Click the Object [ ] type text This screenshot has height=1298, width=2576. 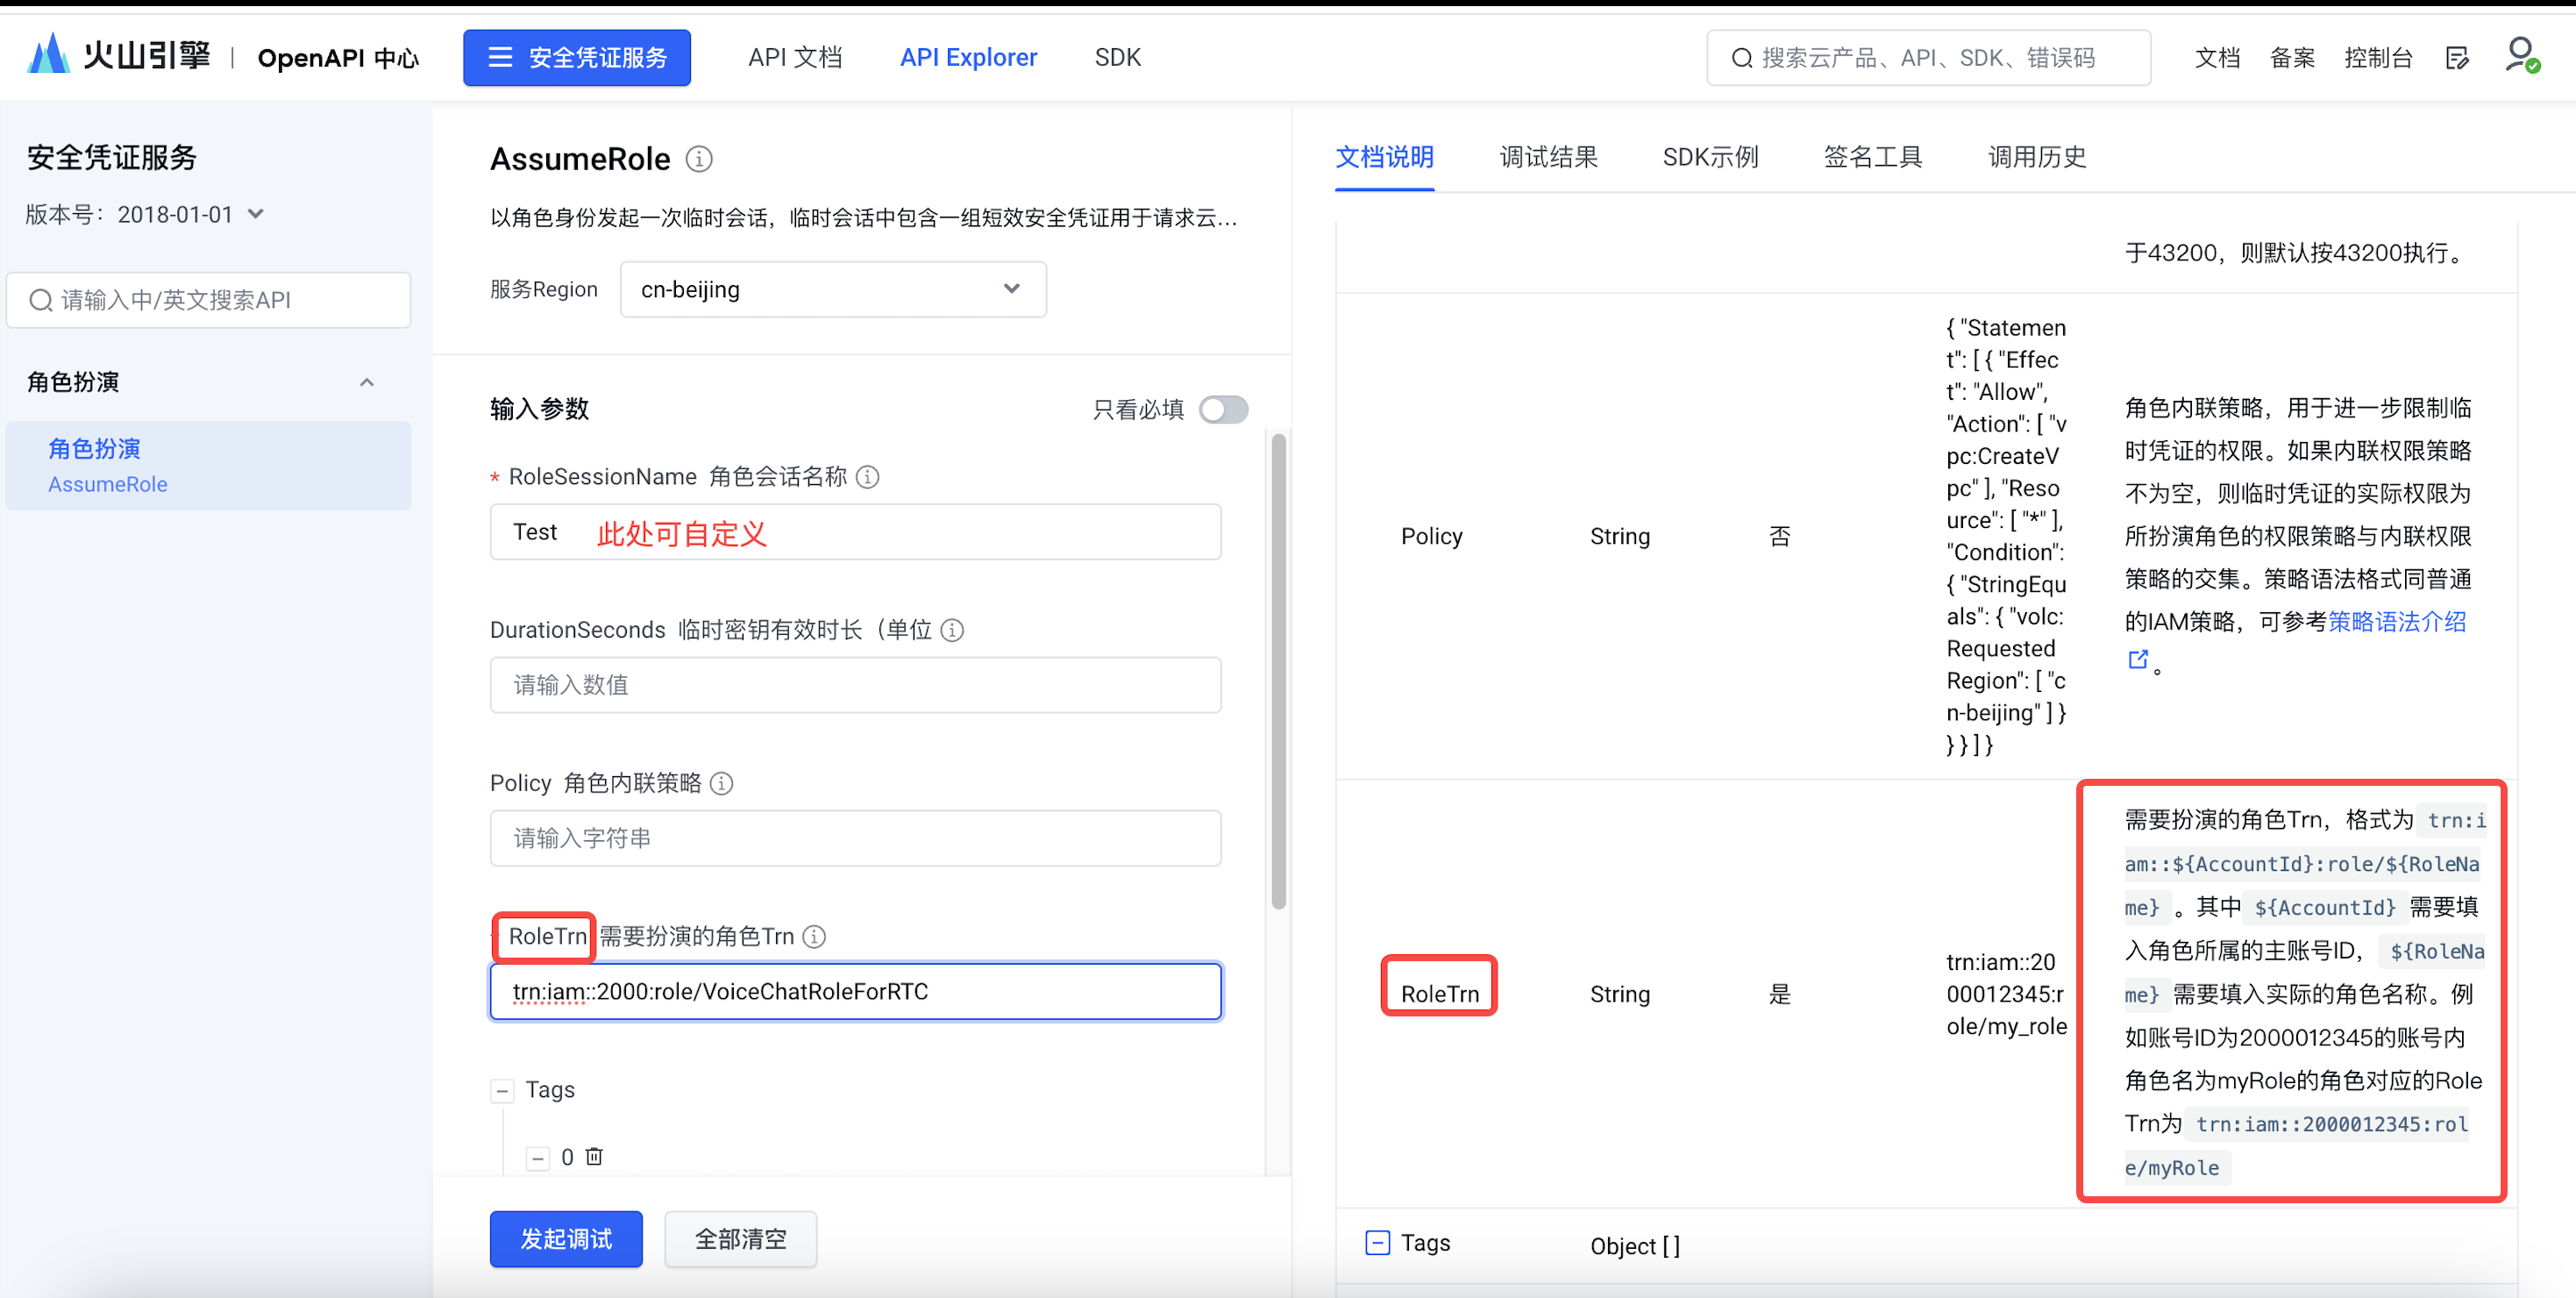(1635, 1246)
